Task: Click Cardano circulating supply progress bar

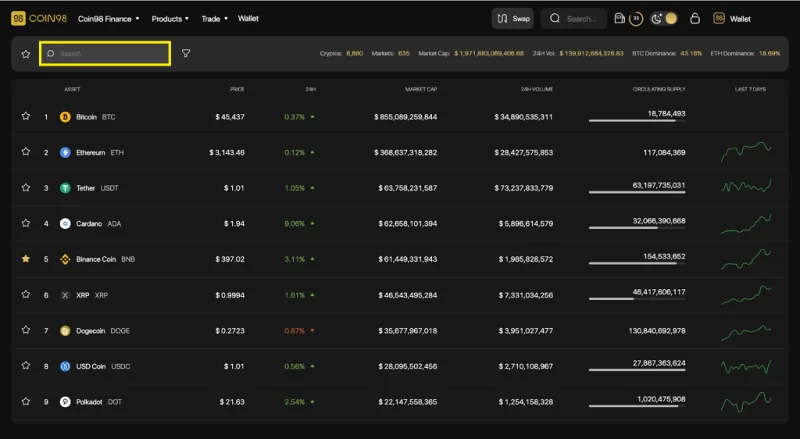Action: (x=637, y=228)
